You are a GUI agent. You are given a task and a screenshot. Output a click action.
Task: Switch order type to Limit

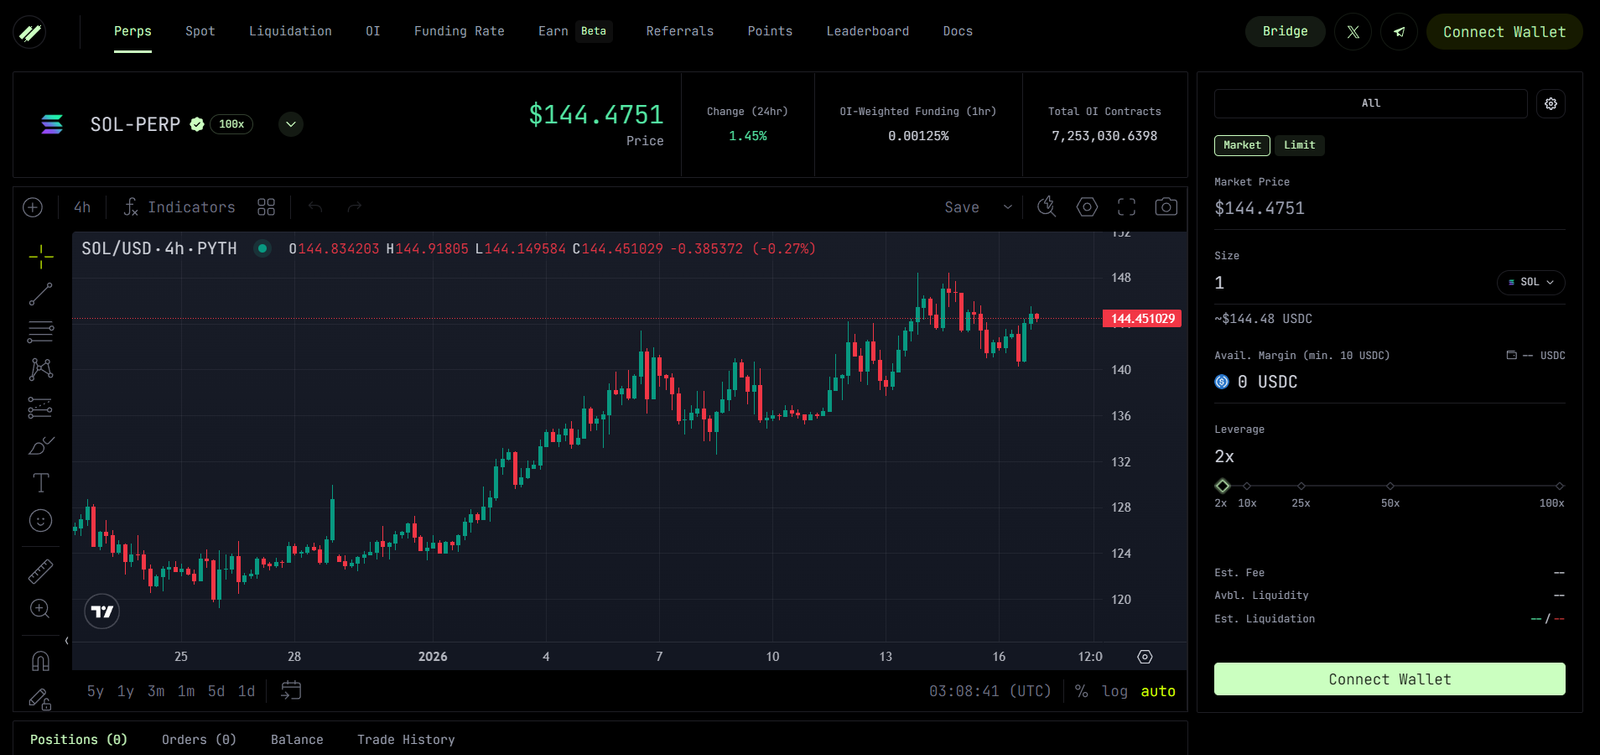click(x=1299, y=145)
